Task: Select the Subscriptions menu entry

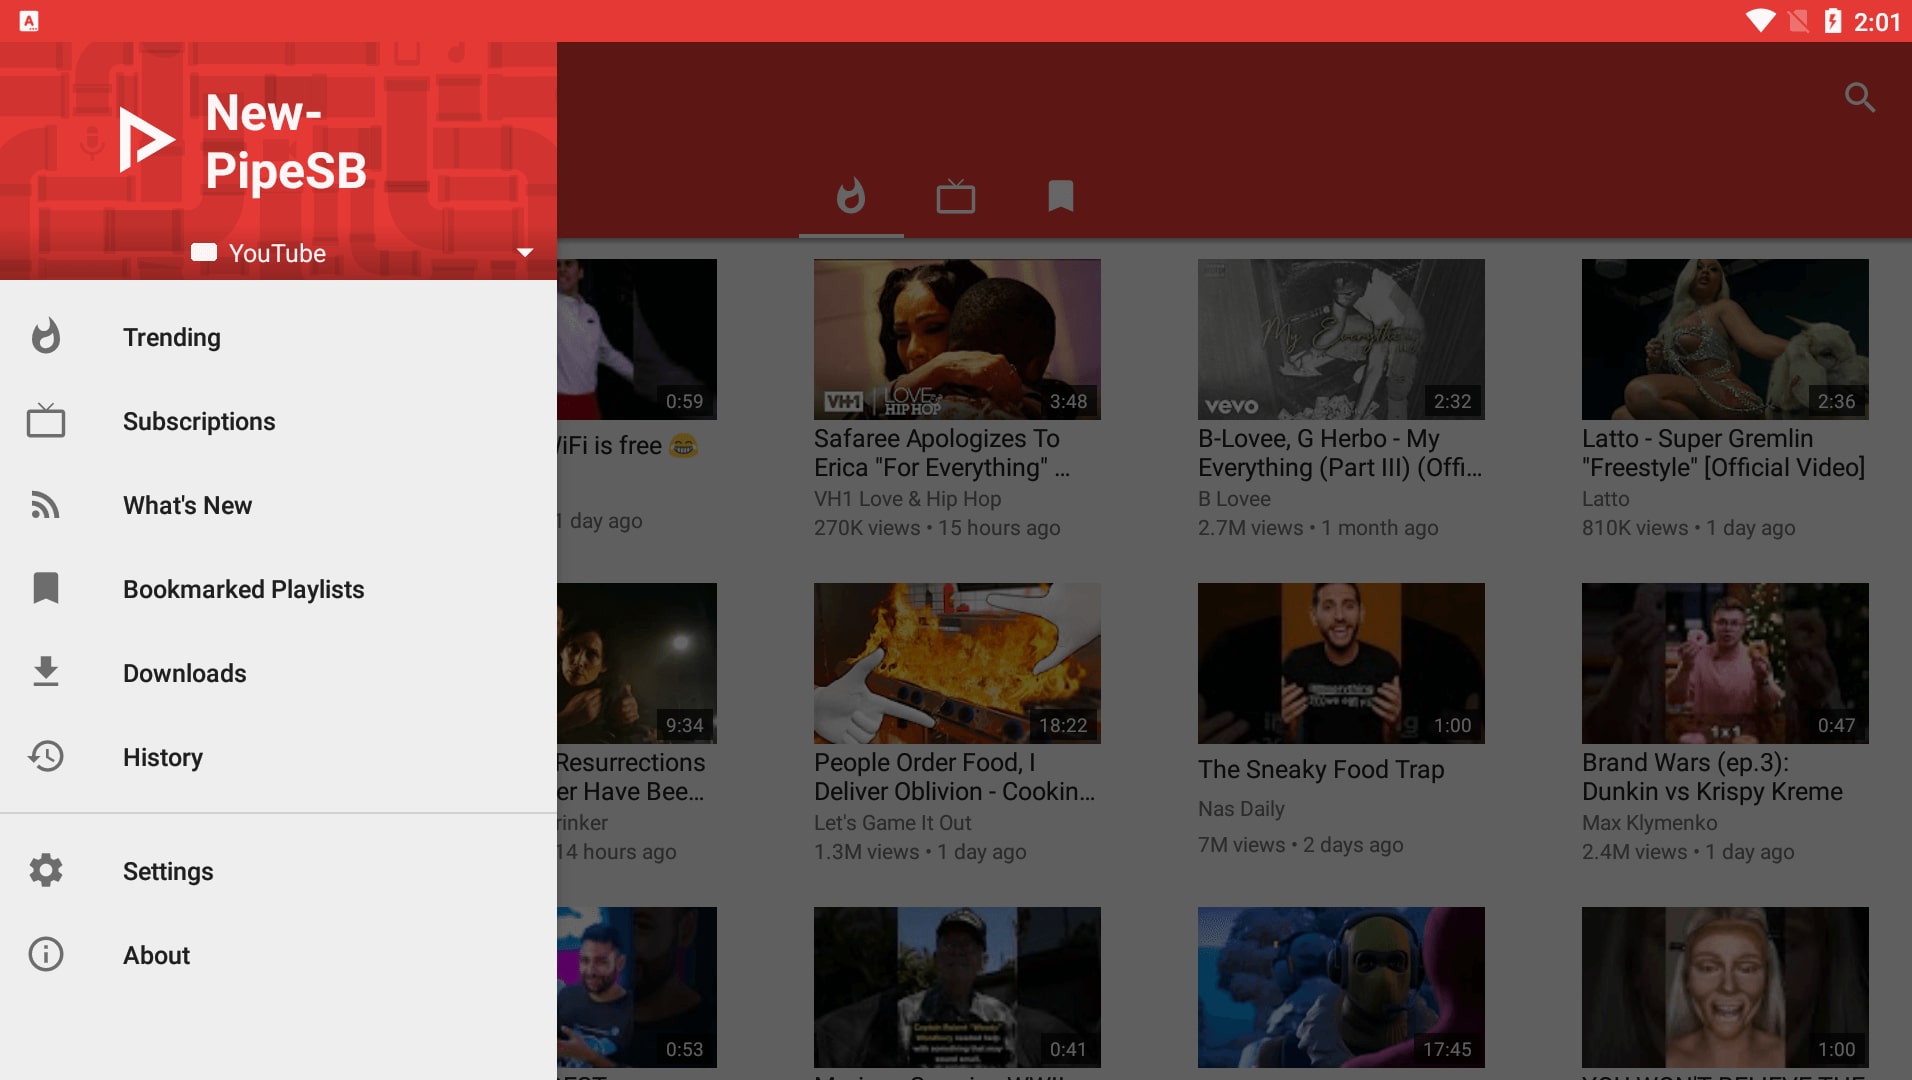Action: [x=199, y=421]
